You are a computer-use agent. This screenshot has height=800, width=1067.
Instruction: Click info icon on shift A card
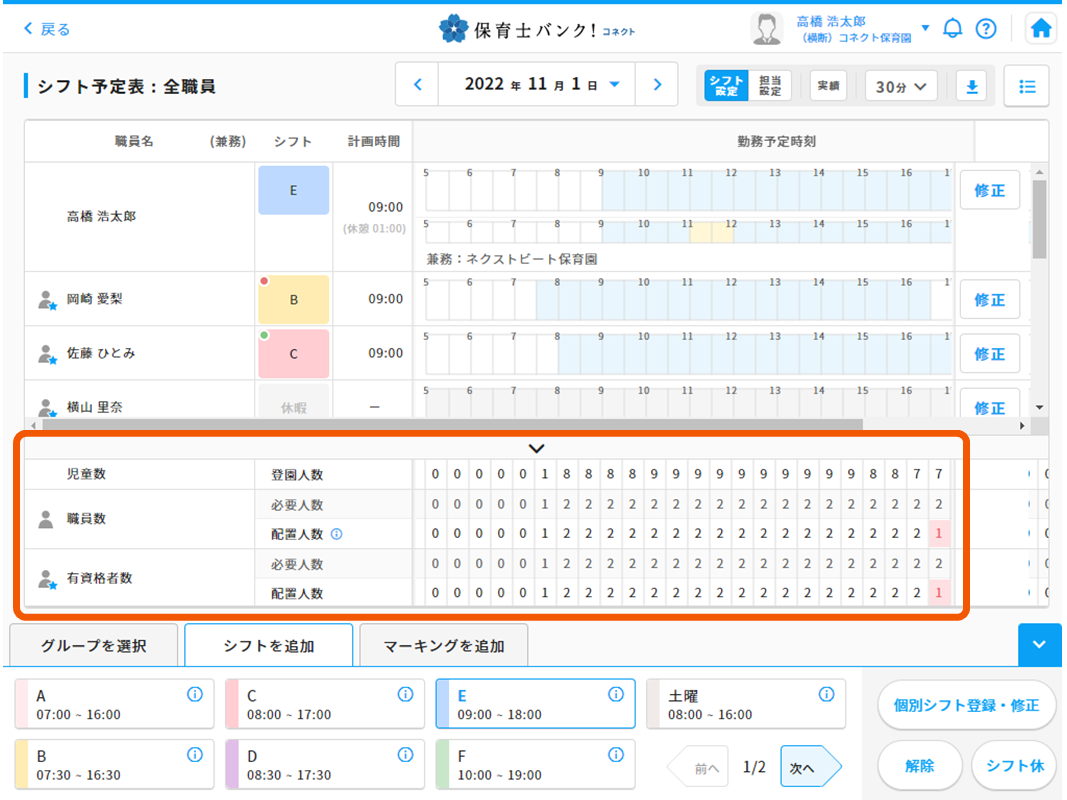pos(195,695)
